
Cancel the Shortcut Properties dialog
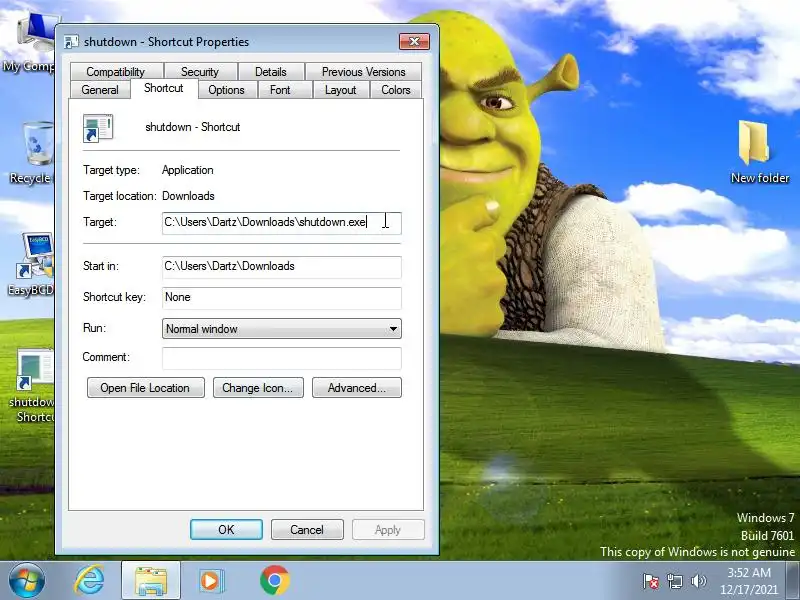pyautogui.click(x=307, y=530)
